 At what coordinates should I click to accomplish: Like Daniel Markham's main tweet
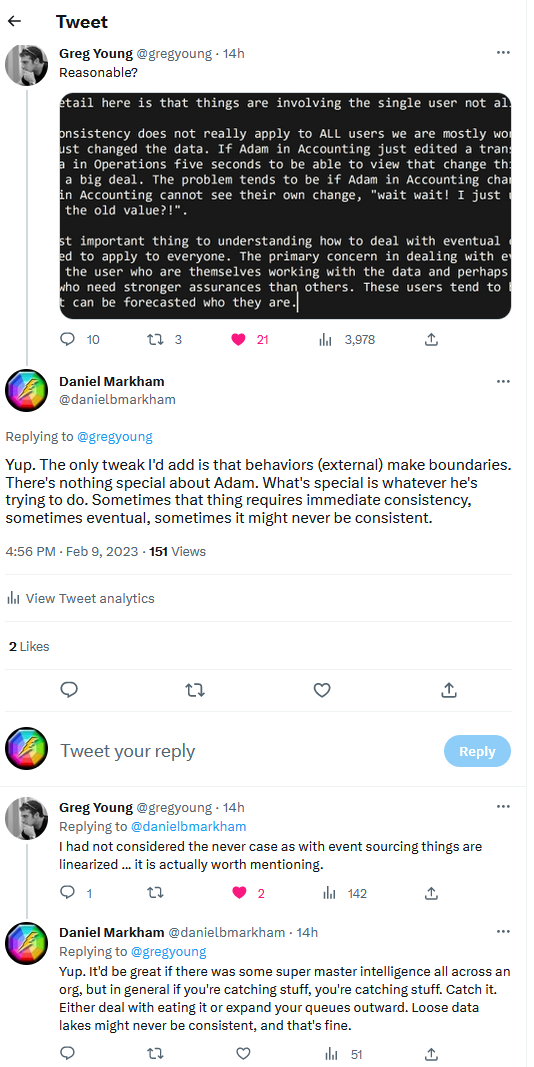pos(322,690)
